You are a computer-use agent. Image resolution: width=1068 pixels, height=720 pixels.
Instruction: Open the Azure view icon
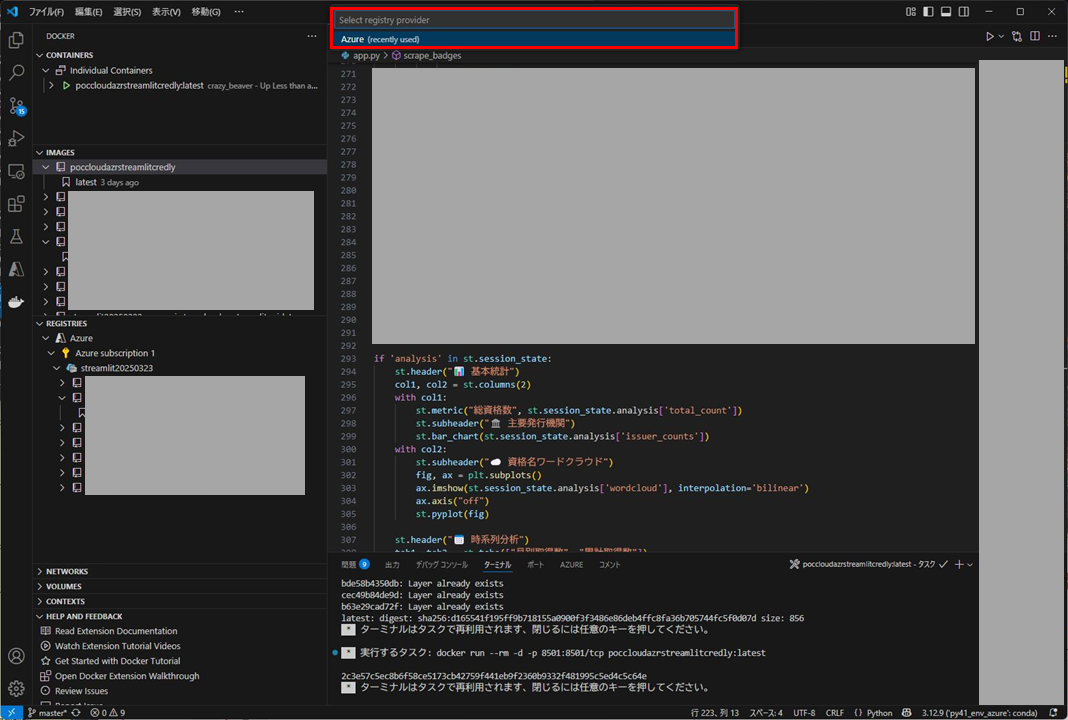click(x=16, y=269)
